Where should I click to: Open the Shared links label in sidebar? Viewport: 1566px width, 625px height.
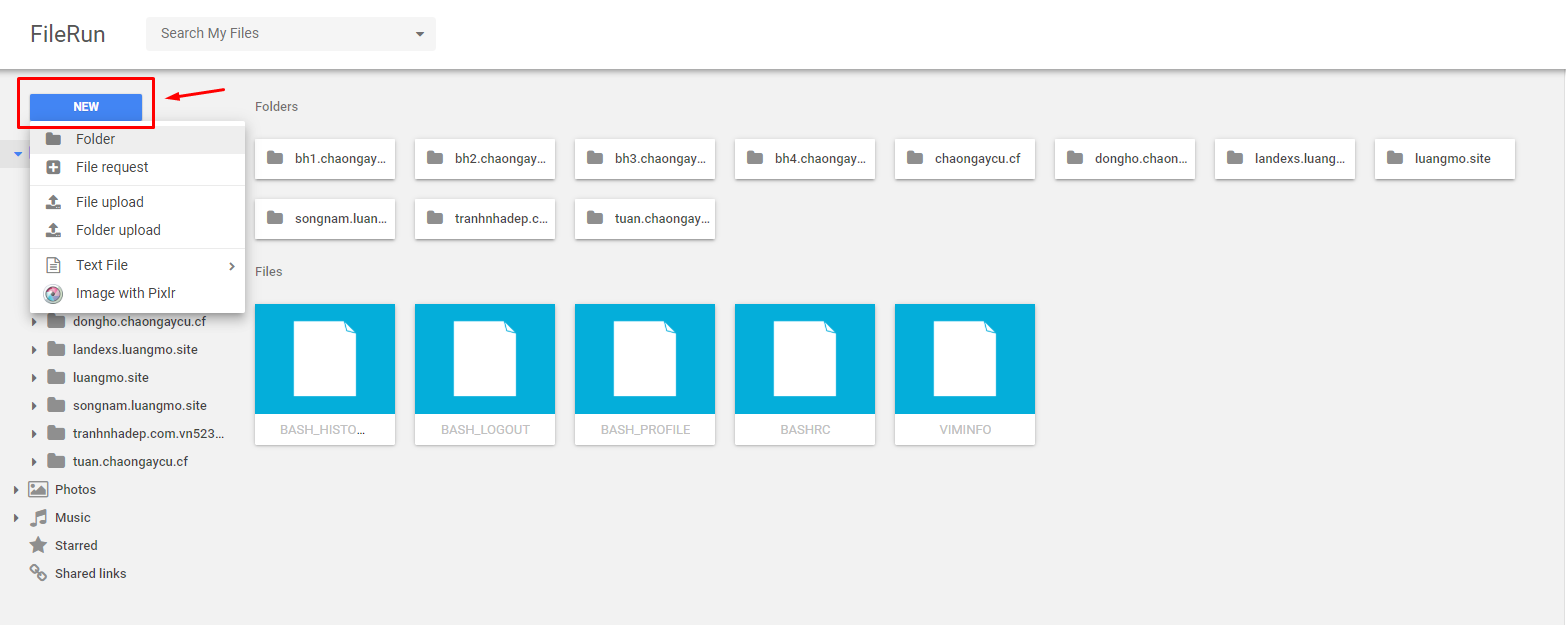click(90, 574)
